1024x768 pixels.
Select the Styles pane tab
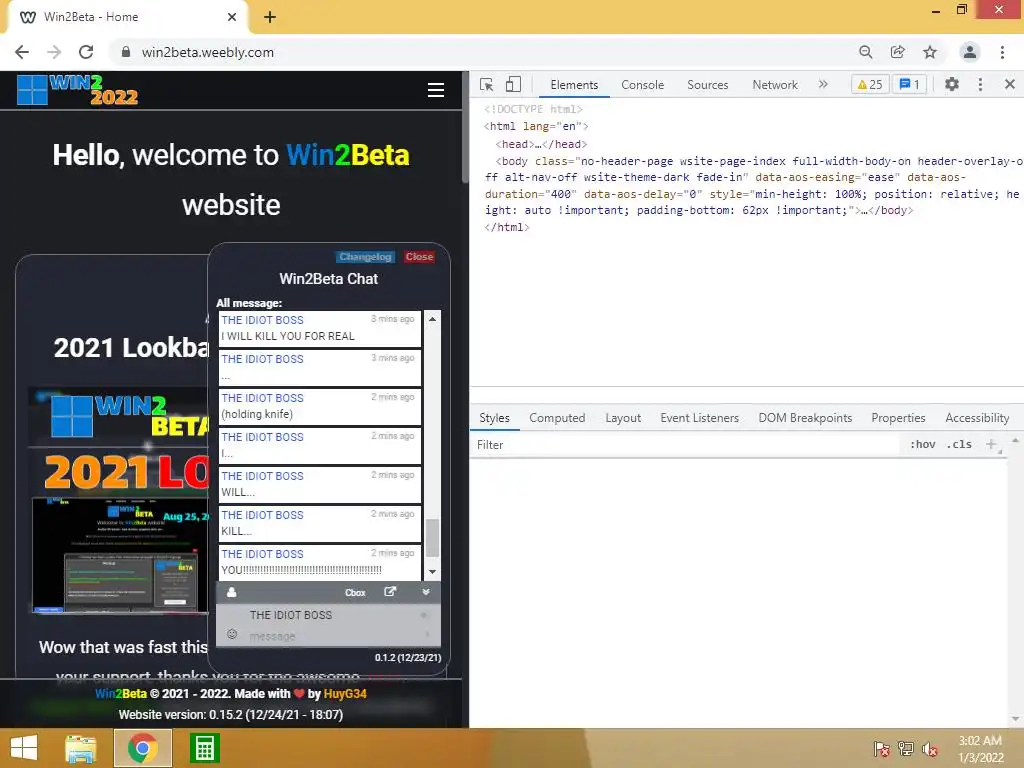(x=494, y=418)
